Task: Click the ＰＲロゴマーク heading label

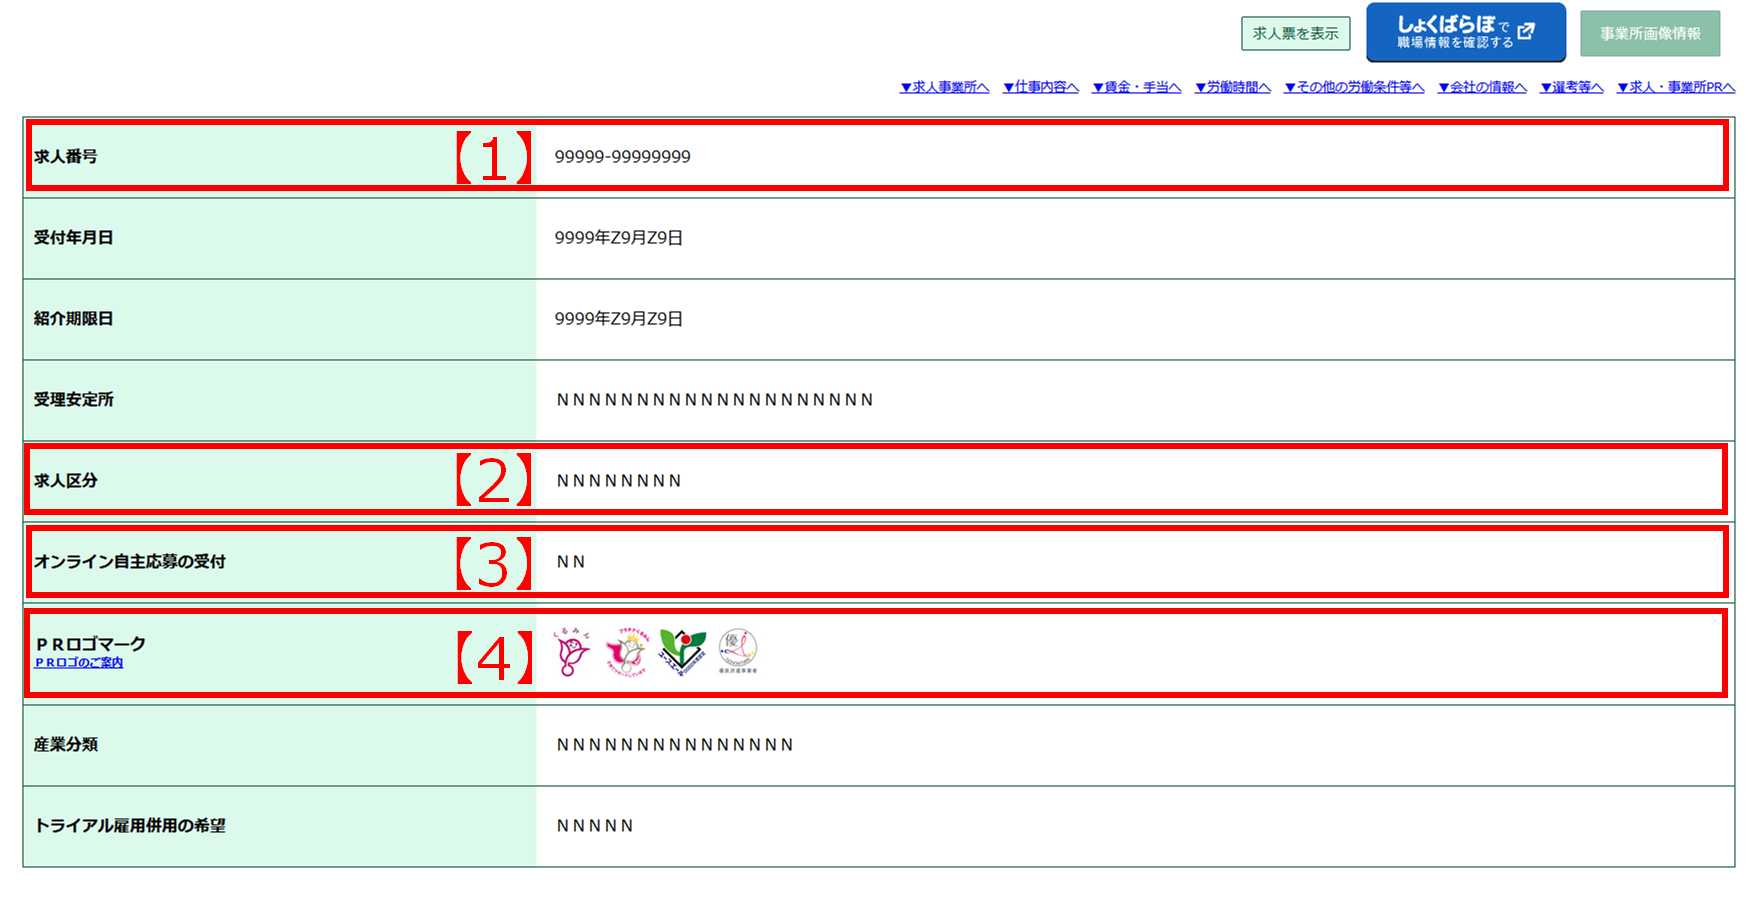Action: pos(91,644)
